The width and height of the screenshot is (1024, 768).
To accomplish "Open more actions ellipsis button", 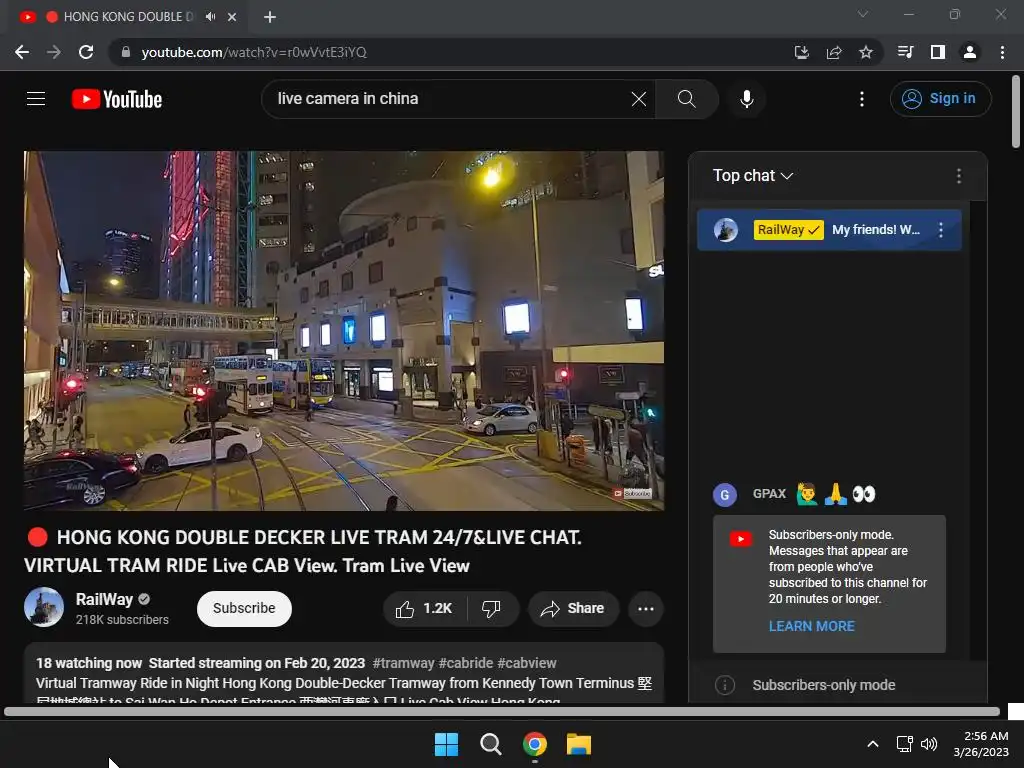I will click(x=646, y=609).
